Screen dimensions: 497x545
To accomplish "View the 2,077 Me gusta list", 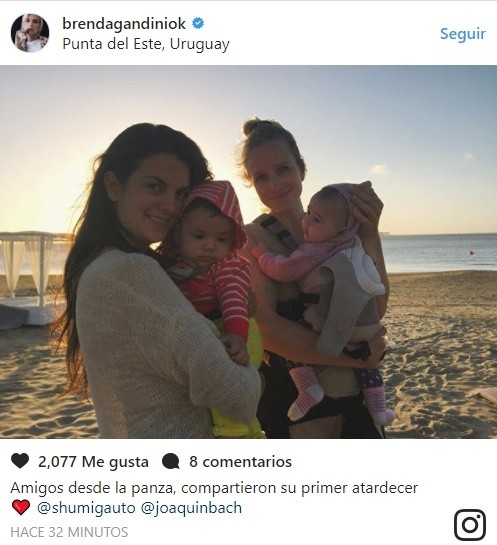I will (x=93, y=462).
